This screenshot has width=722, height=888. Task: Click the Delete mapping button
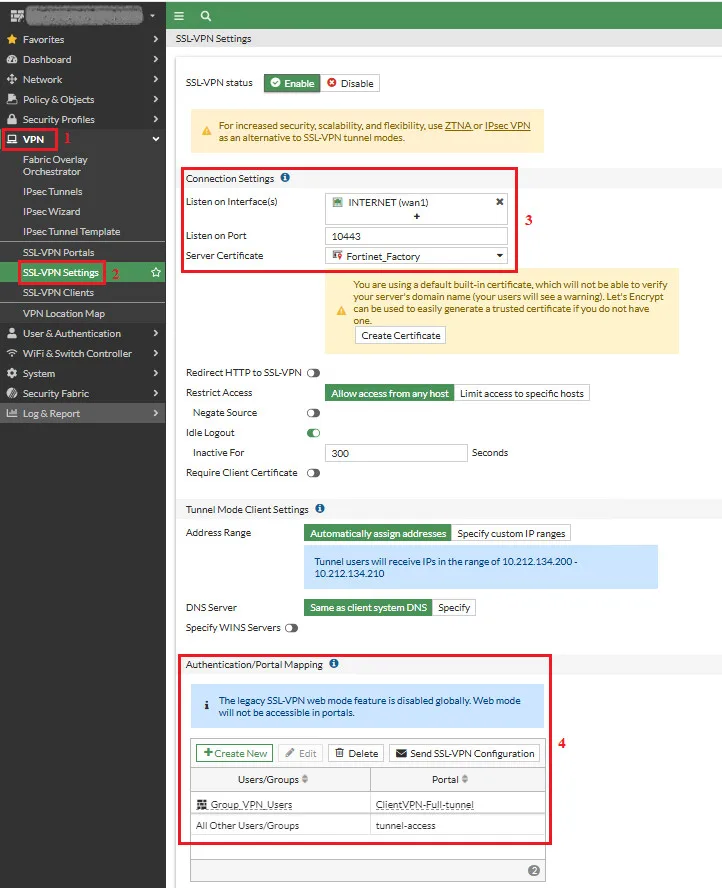tap(356, 753)
